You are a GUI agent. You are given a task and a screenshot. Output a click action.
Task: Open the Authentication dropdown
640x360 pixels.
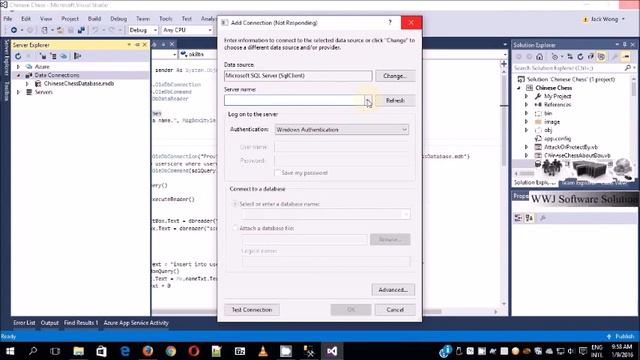[404, 130]
